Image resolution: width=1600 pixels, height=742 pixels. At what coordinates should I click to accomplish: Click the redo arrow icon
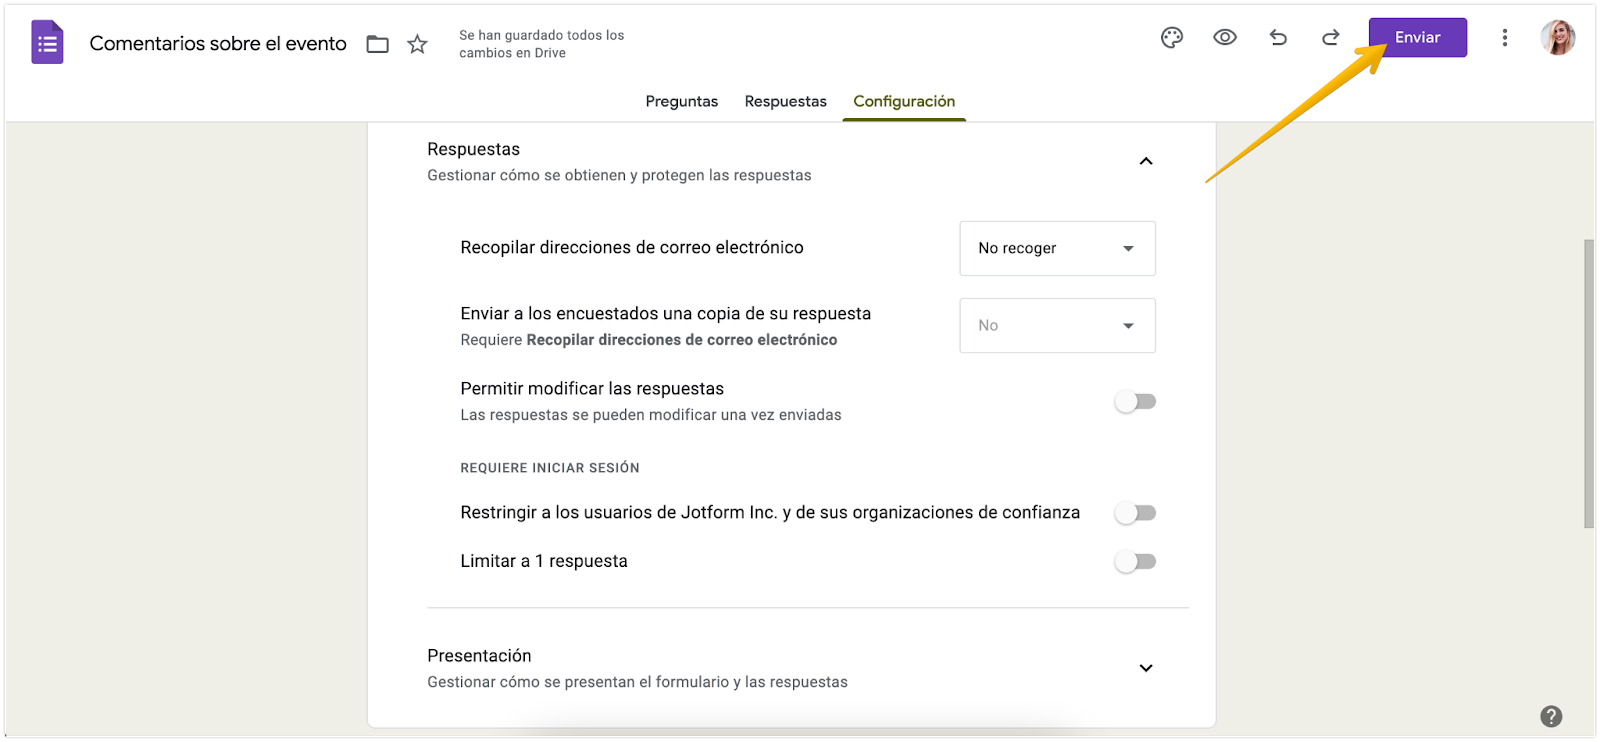1330,38
